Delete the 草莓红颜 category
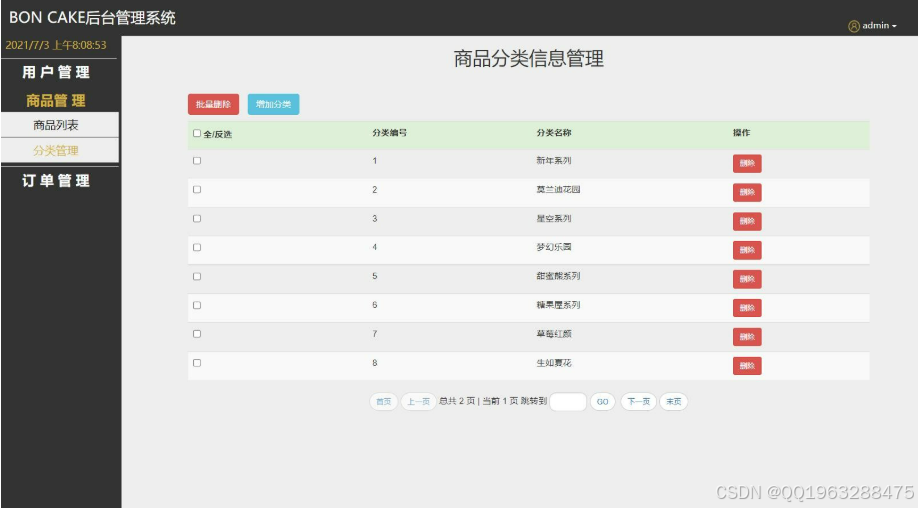Image resolution: width=918 pixels, height=508 pixels. click(x=747, y=337)
